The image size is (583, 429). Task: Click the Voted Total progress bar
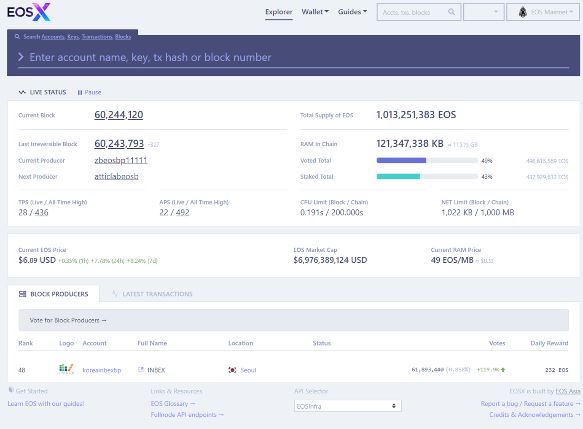tap(427, 161)
